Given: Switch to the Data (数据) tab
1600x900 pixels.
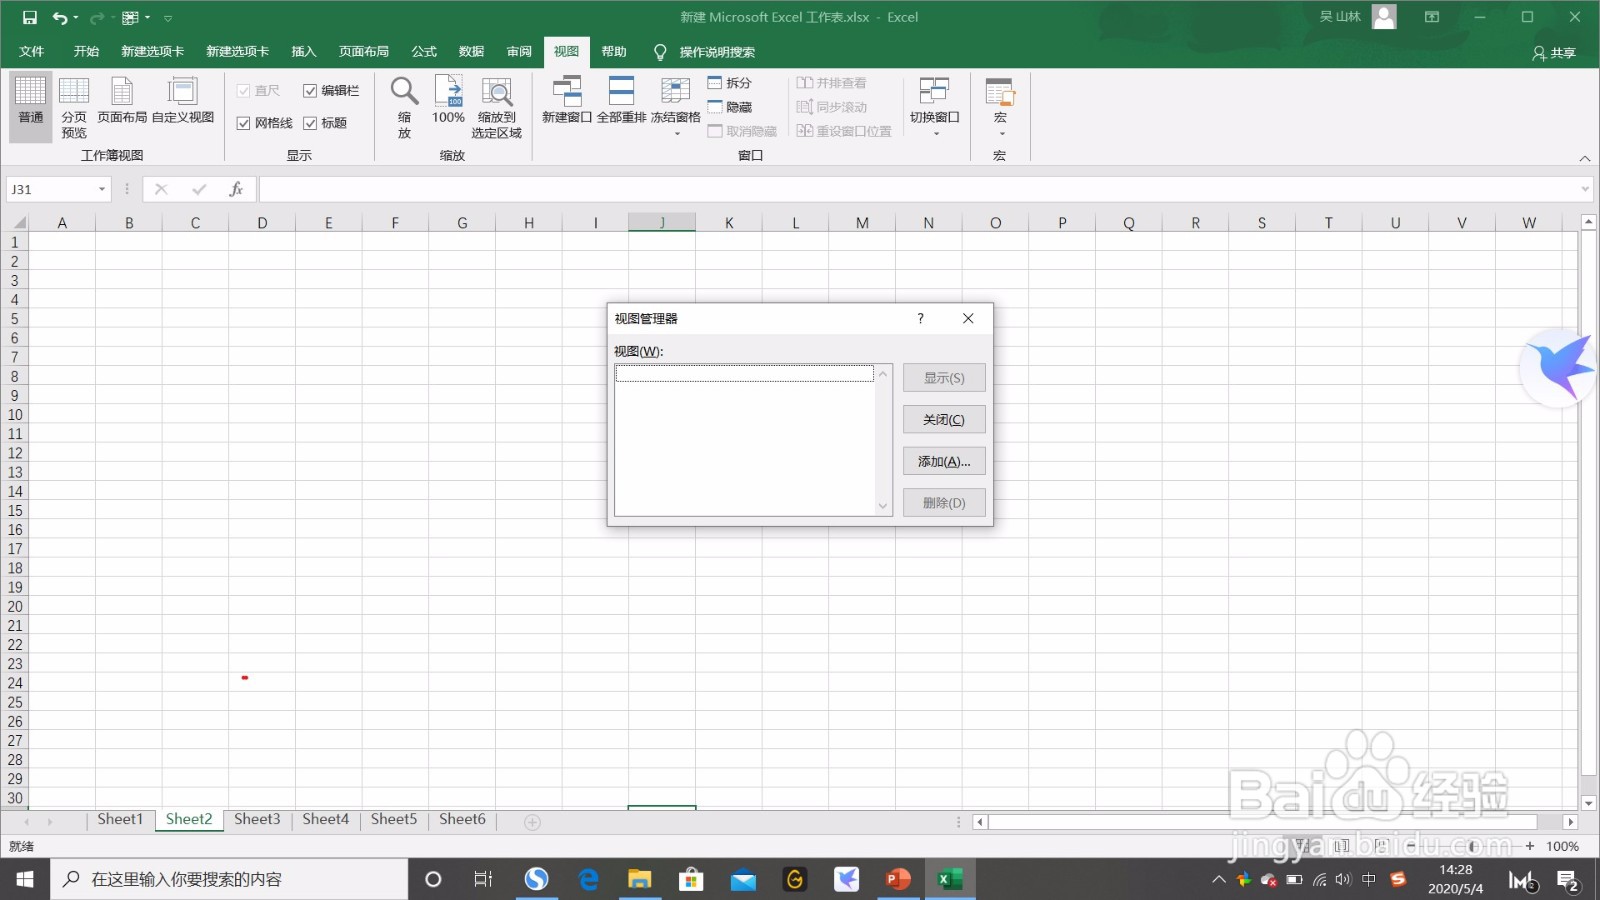Looking at the screenshot, I should click(x=471, y=52).
